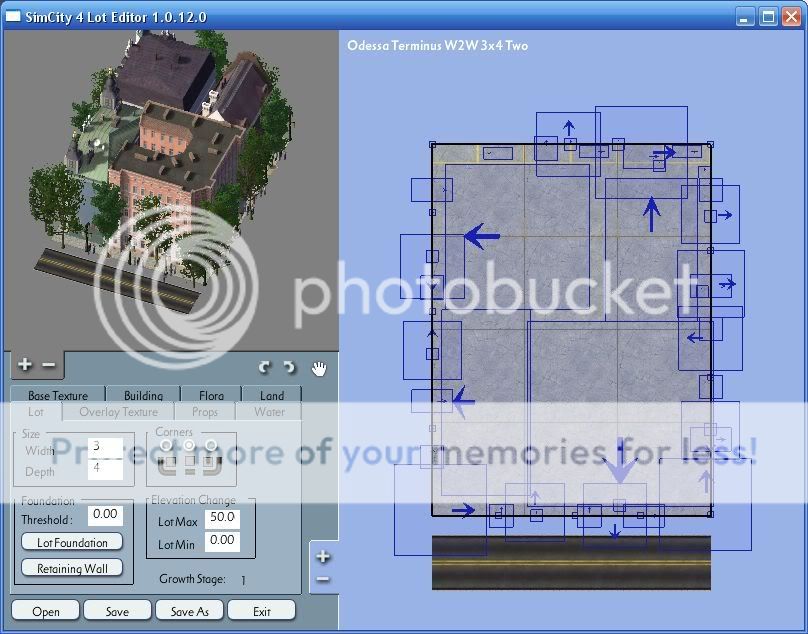The height and width of the screenshot is (634, 808).
Task: Select the Lot tab
Action: [36, 412]
